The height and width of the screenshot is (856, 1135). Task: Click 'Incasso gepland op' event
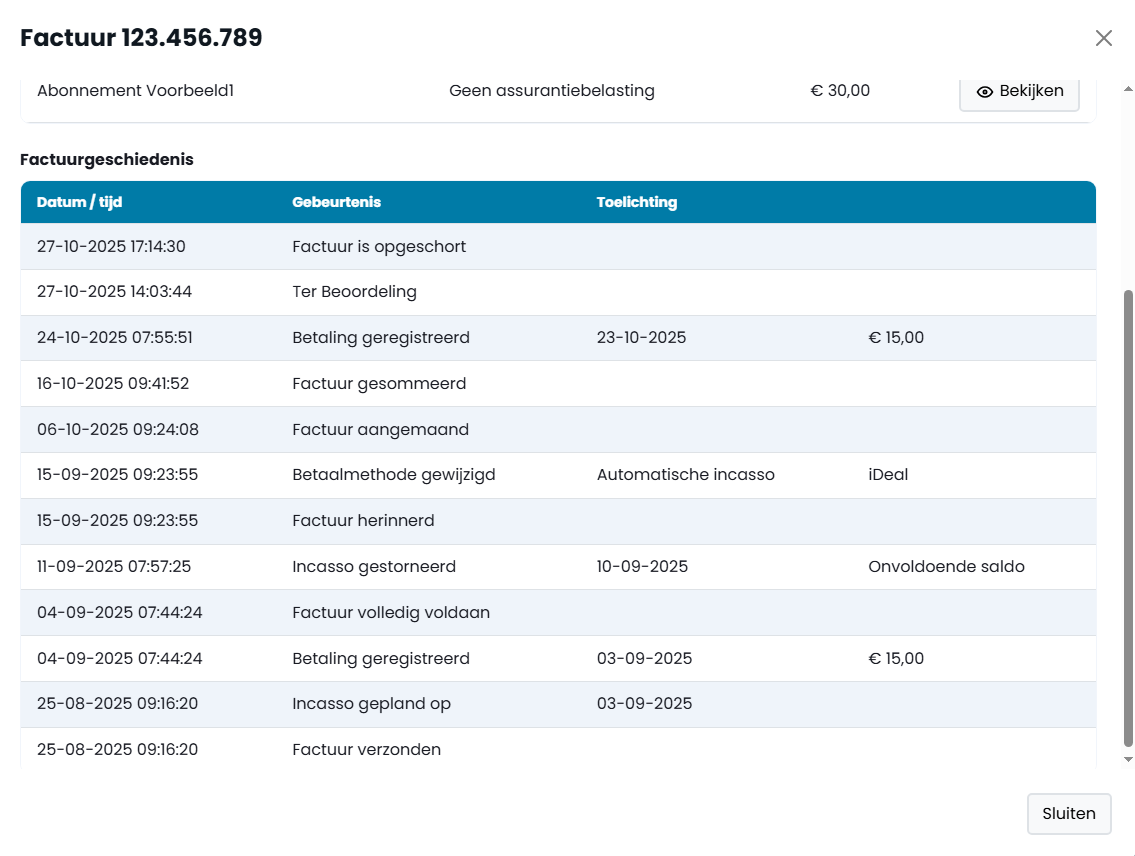(x=371, y=703)
